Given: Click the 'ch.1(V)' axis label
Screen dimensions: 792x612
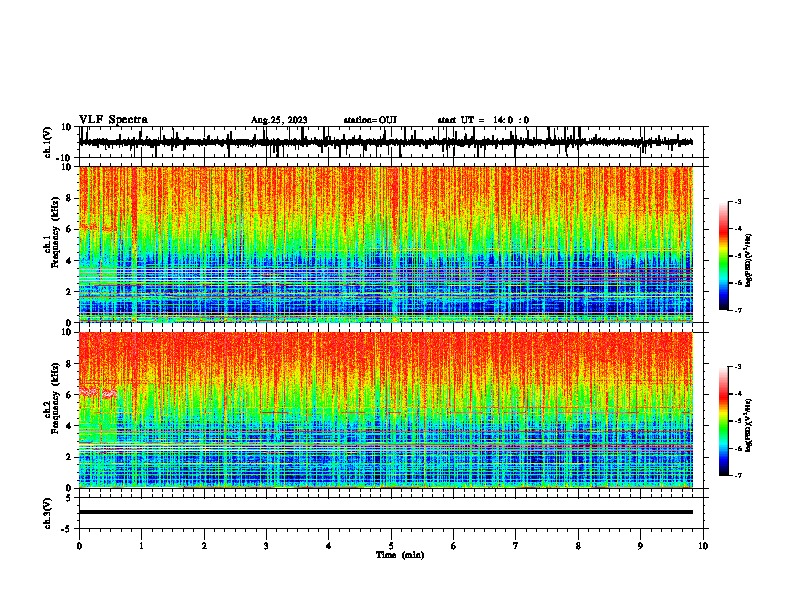Looking at the screenshot, I should click(48, 142).
